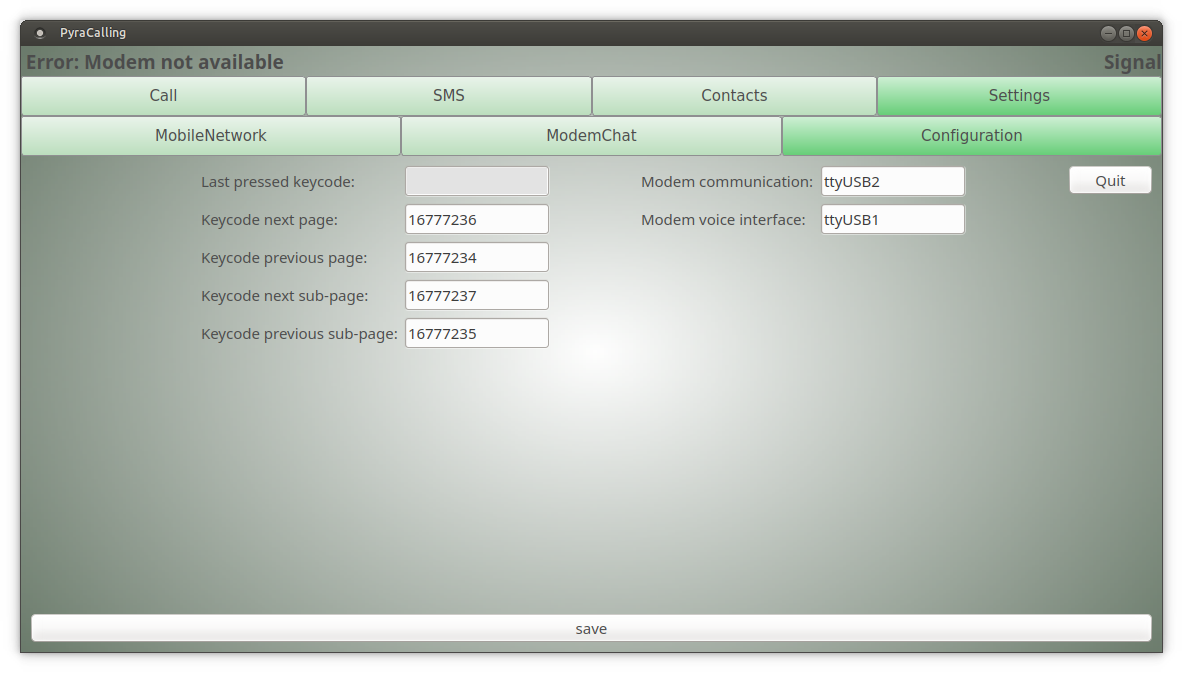This screenshot has width=1183, height=673.
Task: Select the Settings tab
Action: [1019, 96]
